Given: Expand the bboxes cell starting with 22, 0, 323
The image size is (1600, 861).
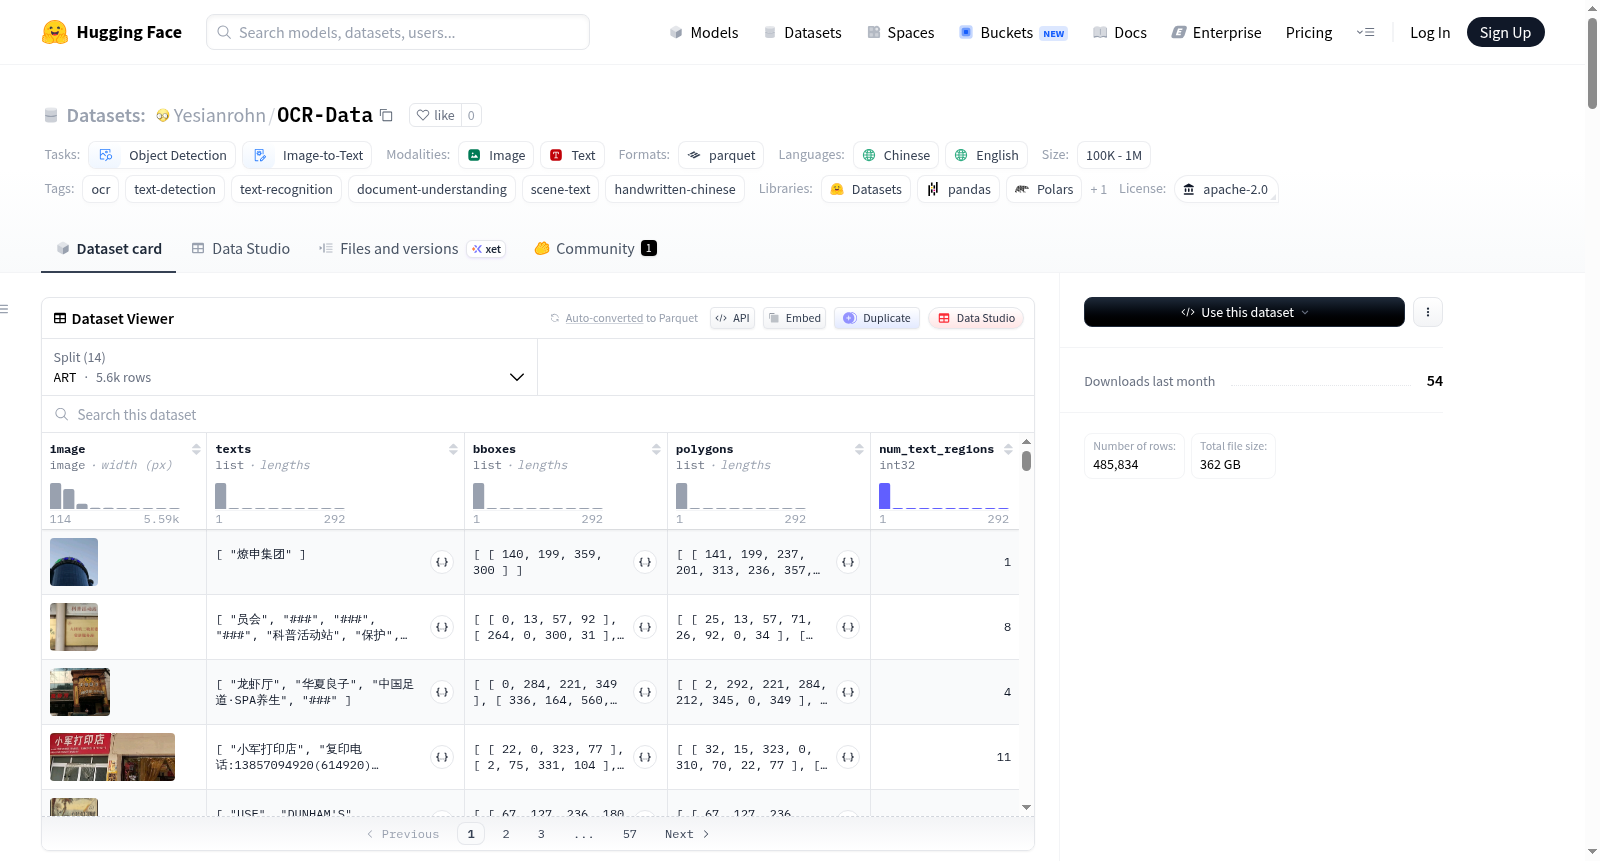Looking at the screenshot, I should tap(645, 757).
